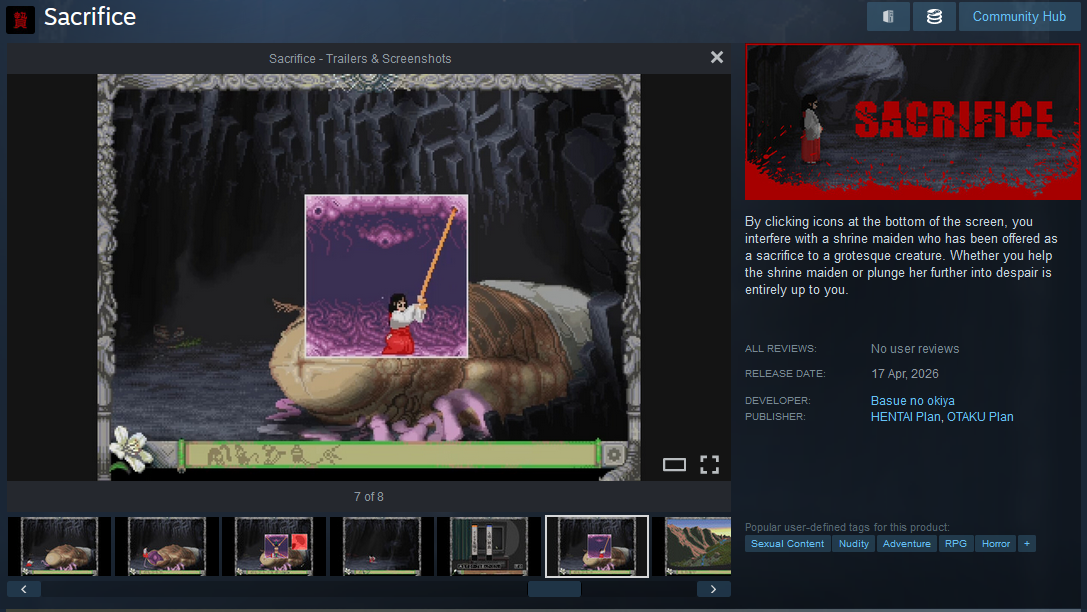Close the Trailers & Screenshots viewer
This screenshot has height=612, width=1087.
coord(717,58)
